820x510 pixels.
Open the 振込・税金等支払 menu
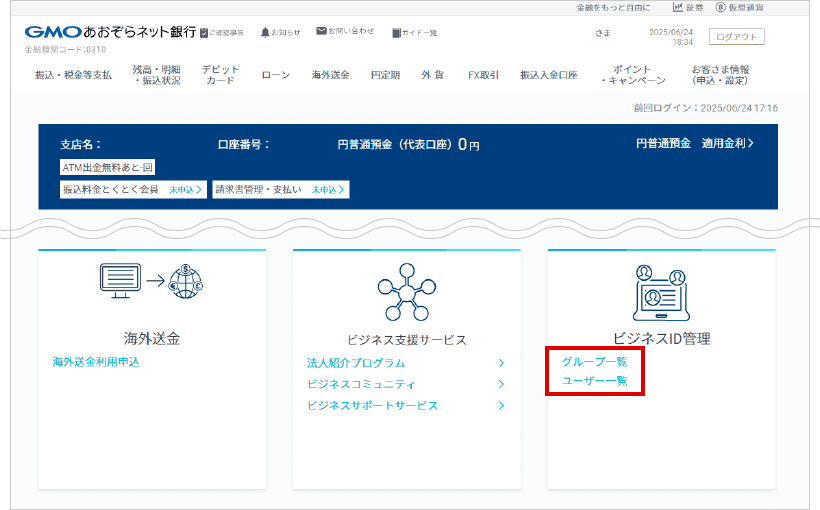73,75
